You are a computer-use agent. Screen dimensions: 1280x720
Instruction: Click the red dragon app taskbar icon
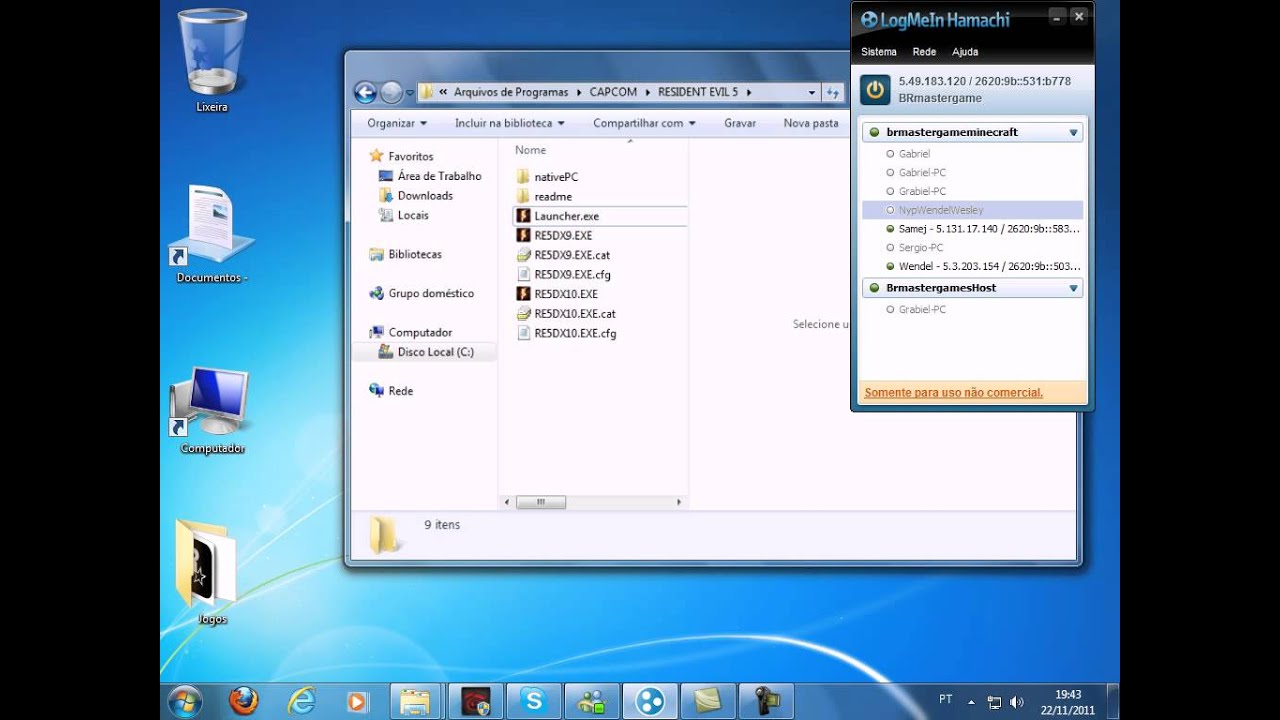pyautogui.click(x=475, y=701)
